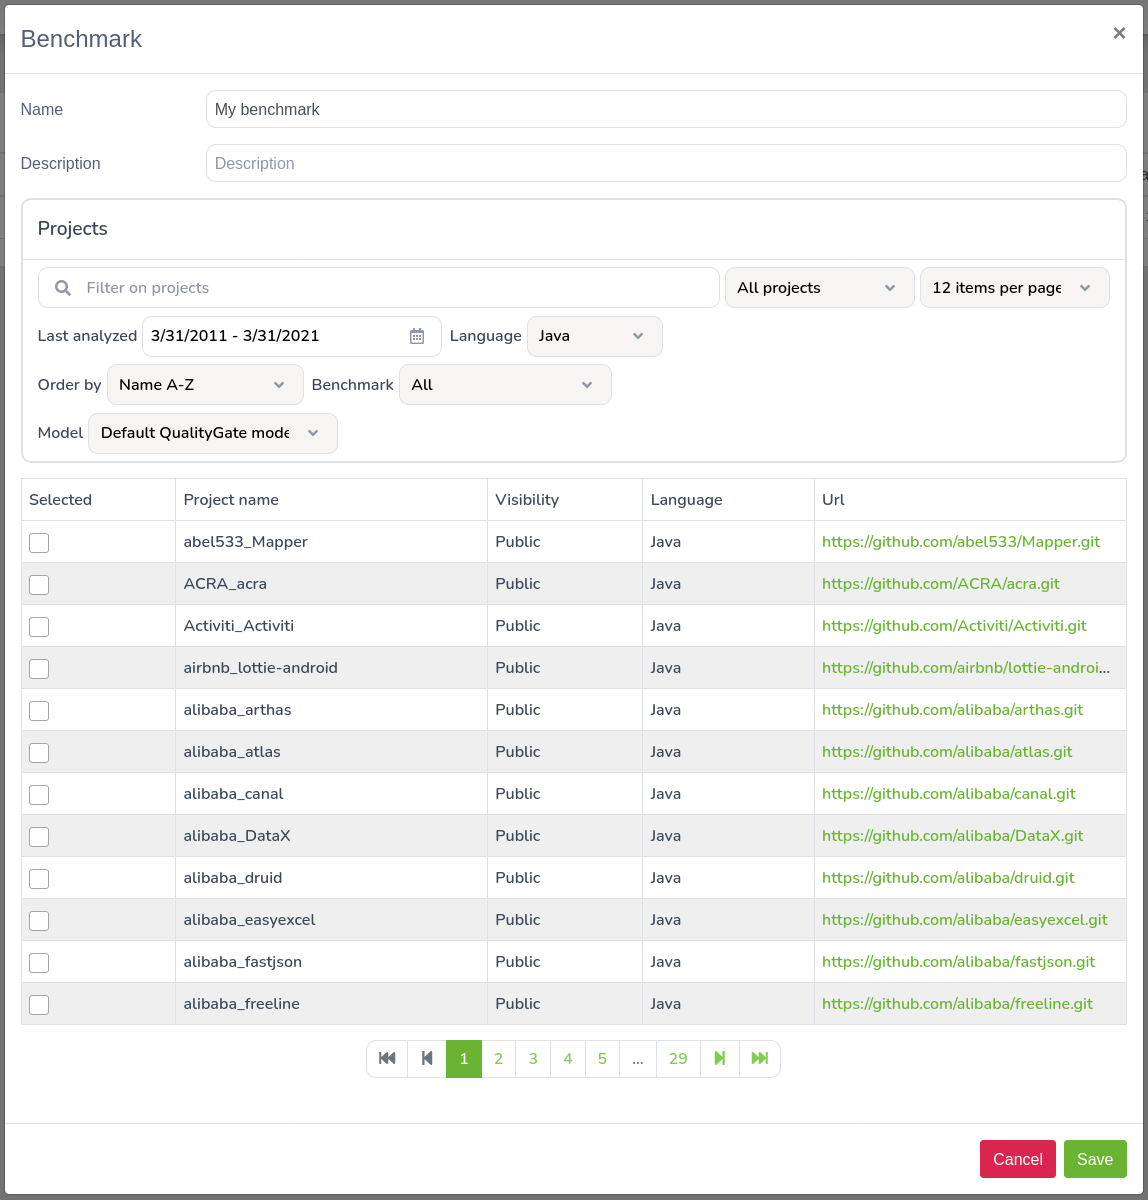
Task: Click the Name field containing My benchmark
Action: 666,110
